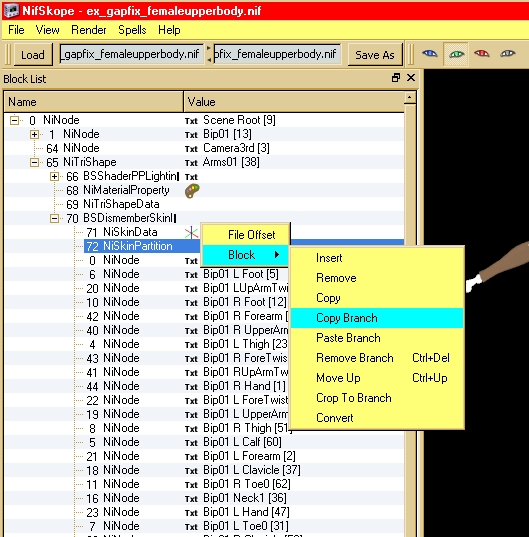Select Crop To Branch in the submenu
Viewport: 529px width, 537px height.
point(377,398)
